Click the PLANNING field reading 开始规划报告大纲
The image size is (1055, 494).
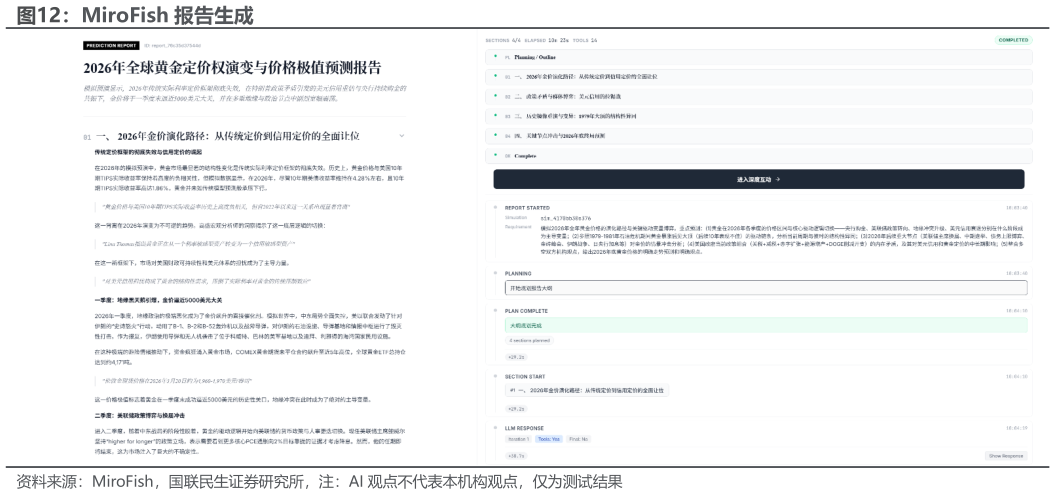(x=766, y=287)
